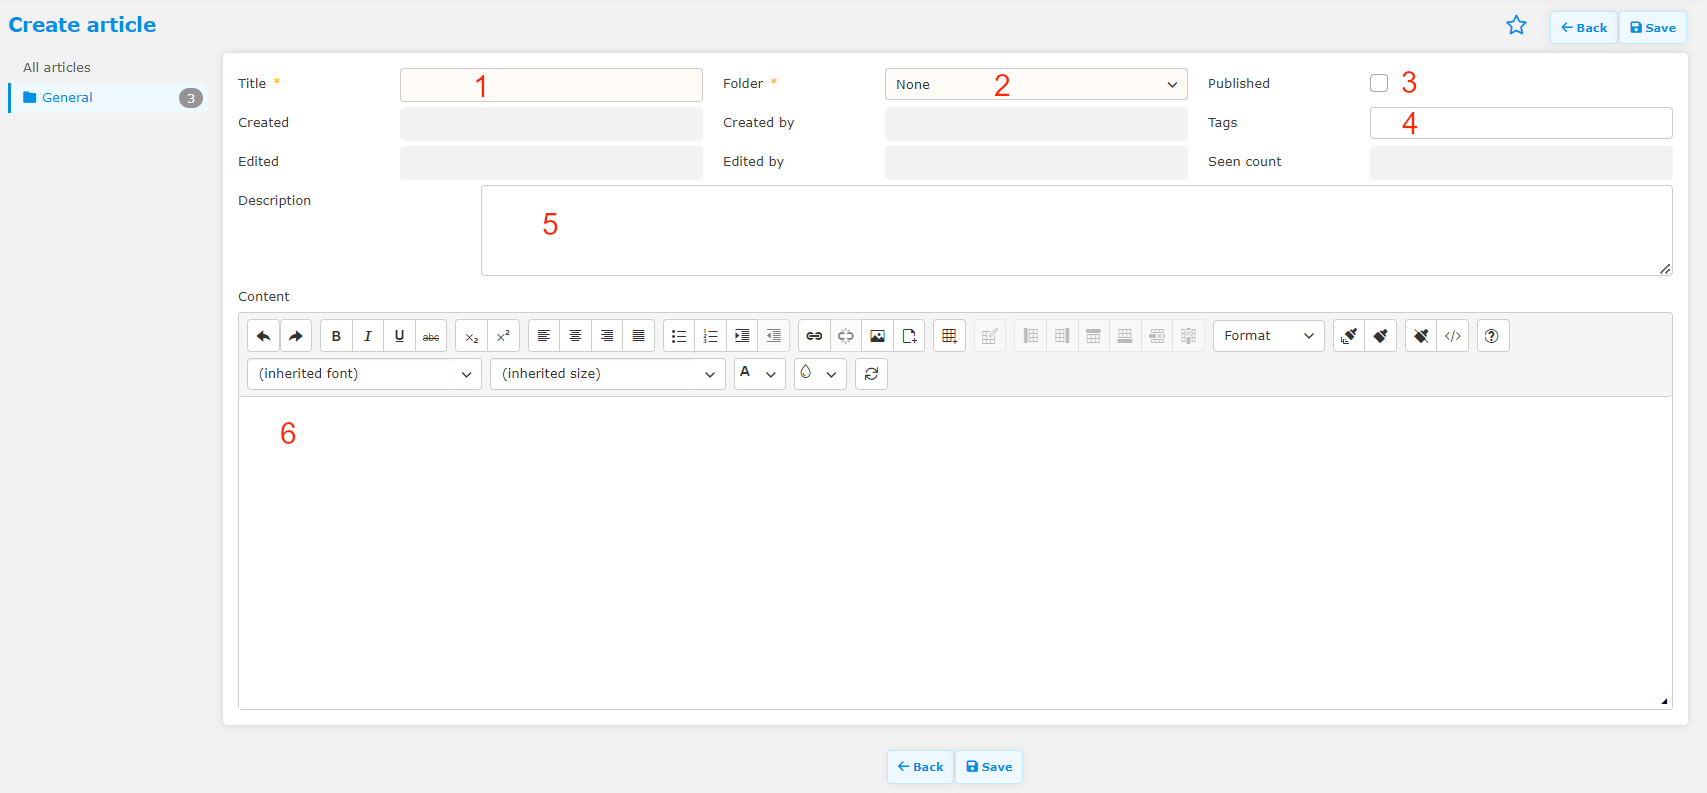Open All articles in the sidebar

tap(57, 67)
